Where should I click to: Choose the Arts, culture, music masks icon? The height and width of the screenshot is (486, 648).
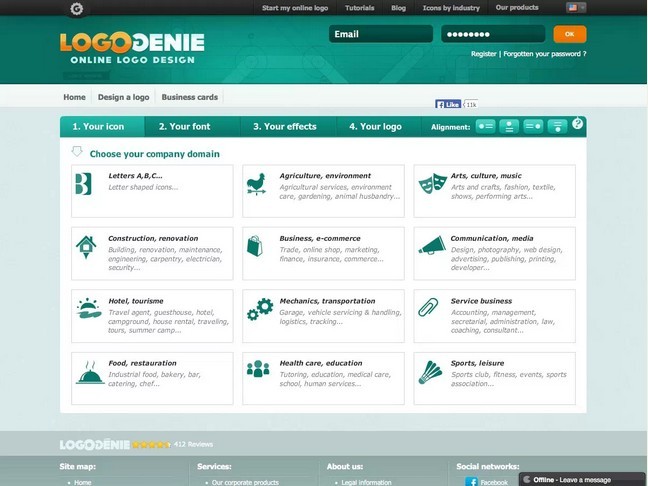coord(431,185)
